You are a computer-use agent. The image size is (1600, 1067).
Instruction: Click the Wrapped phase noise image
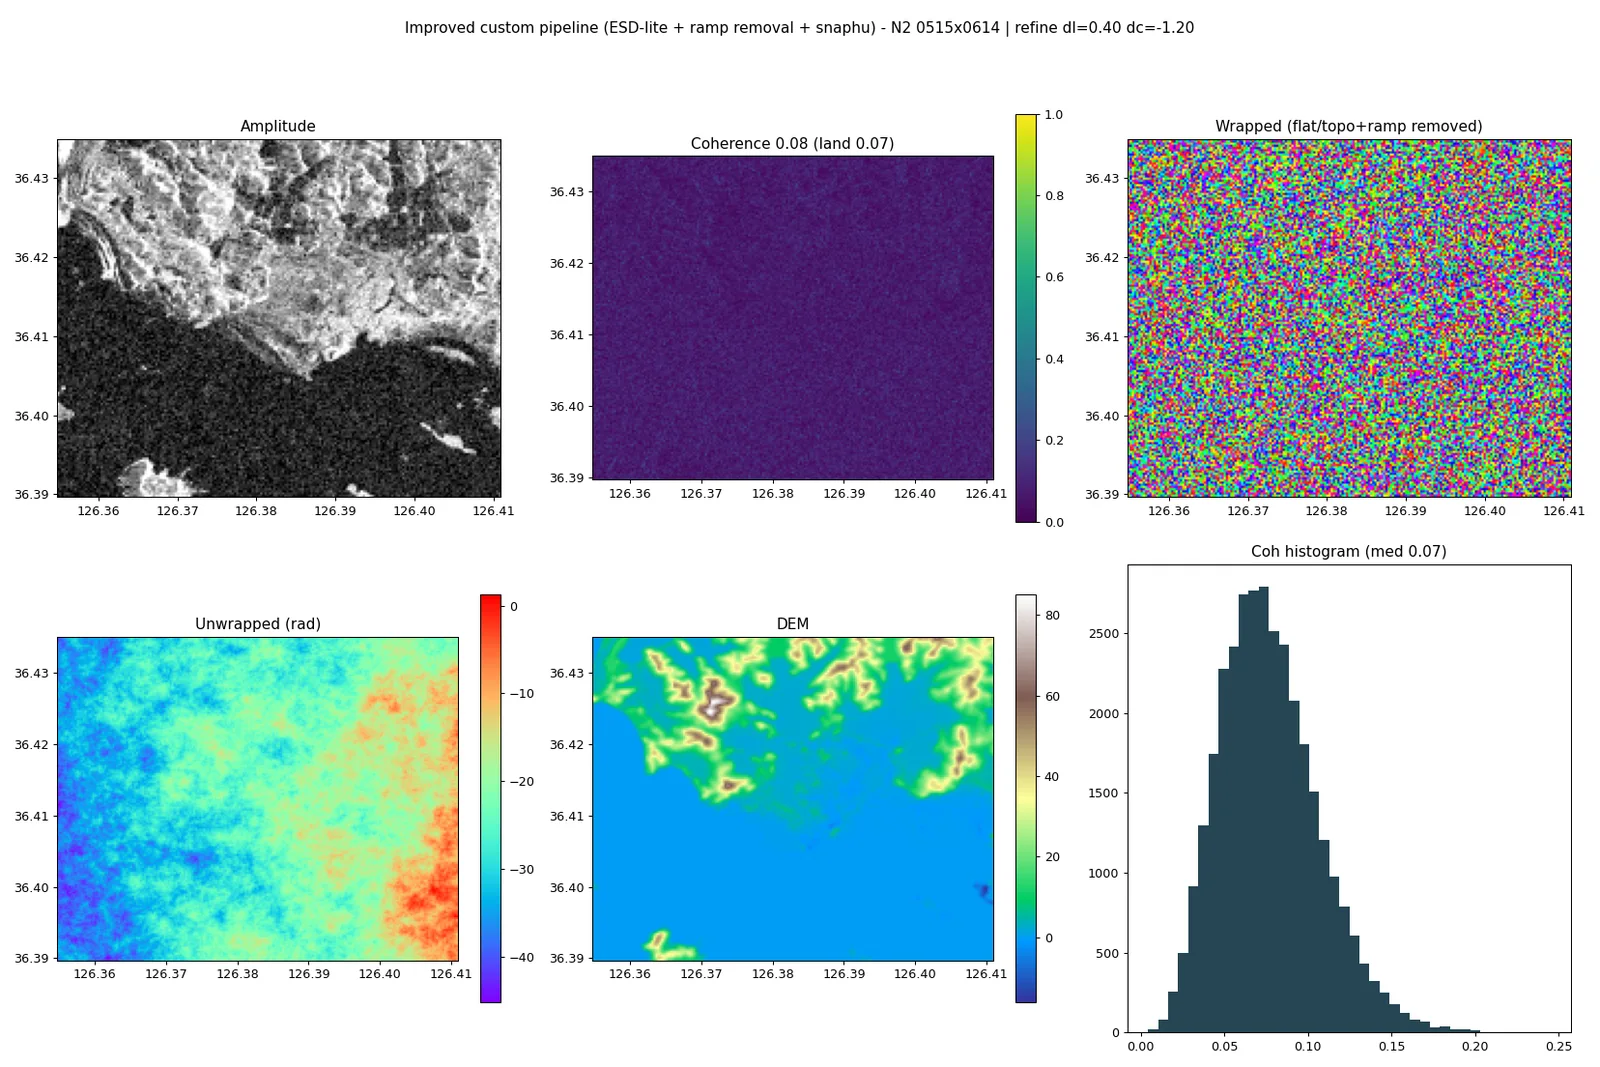coord(1349,318)
